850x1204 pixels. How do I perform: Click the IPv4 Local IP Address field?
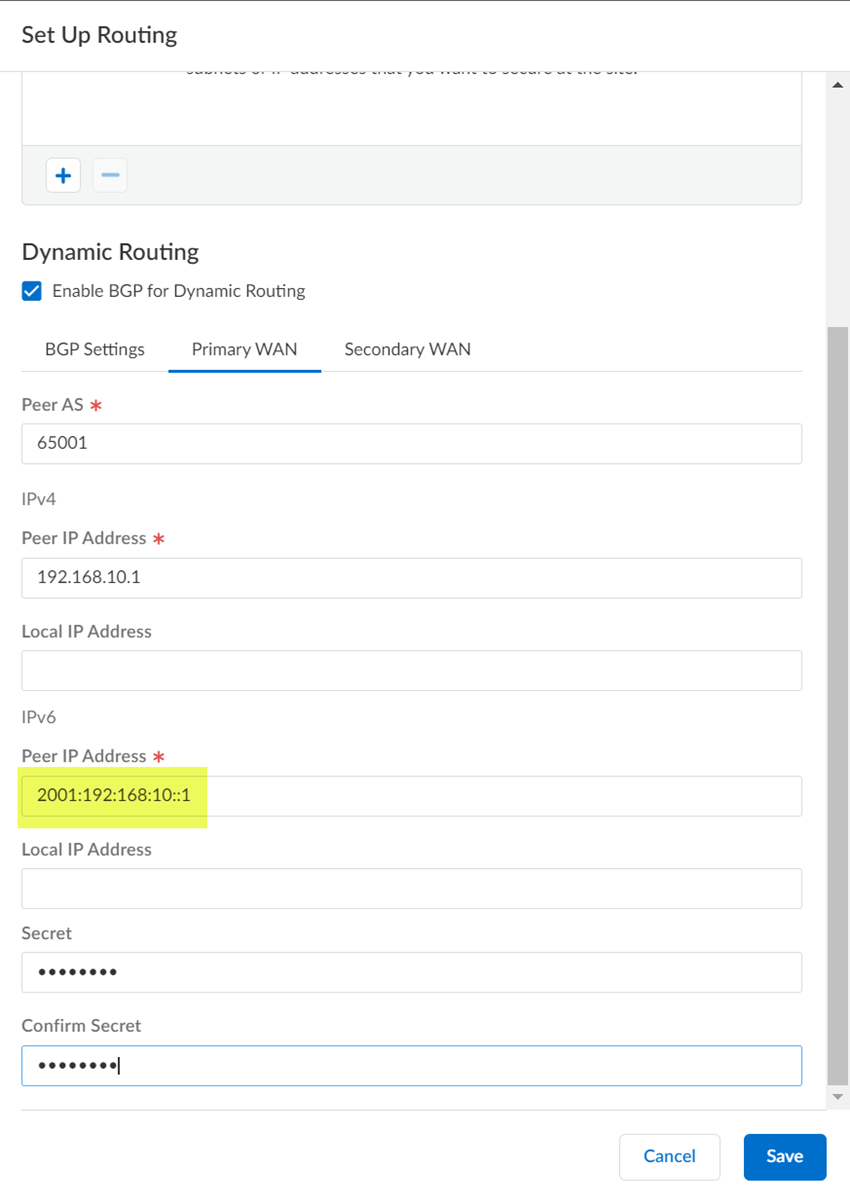tap(411, 670)
